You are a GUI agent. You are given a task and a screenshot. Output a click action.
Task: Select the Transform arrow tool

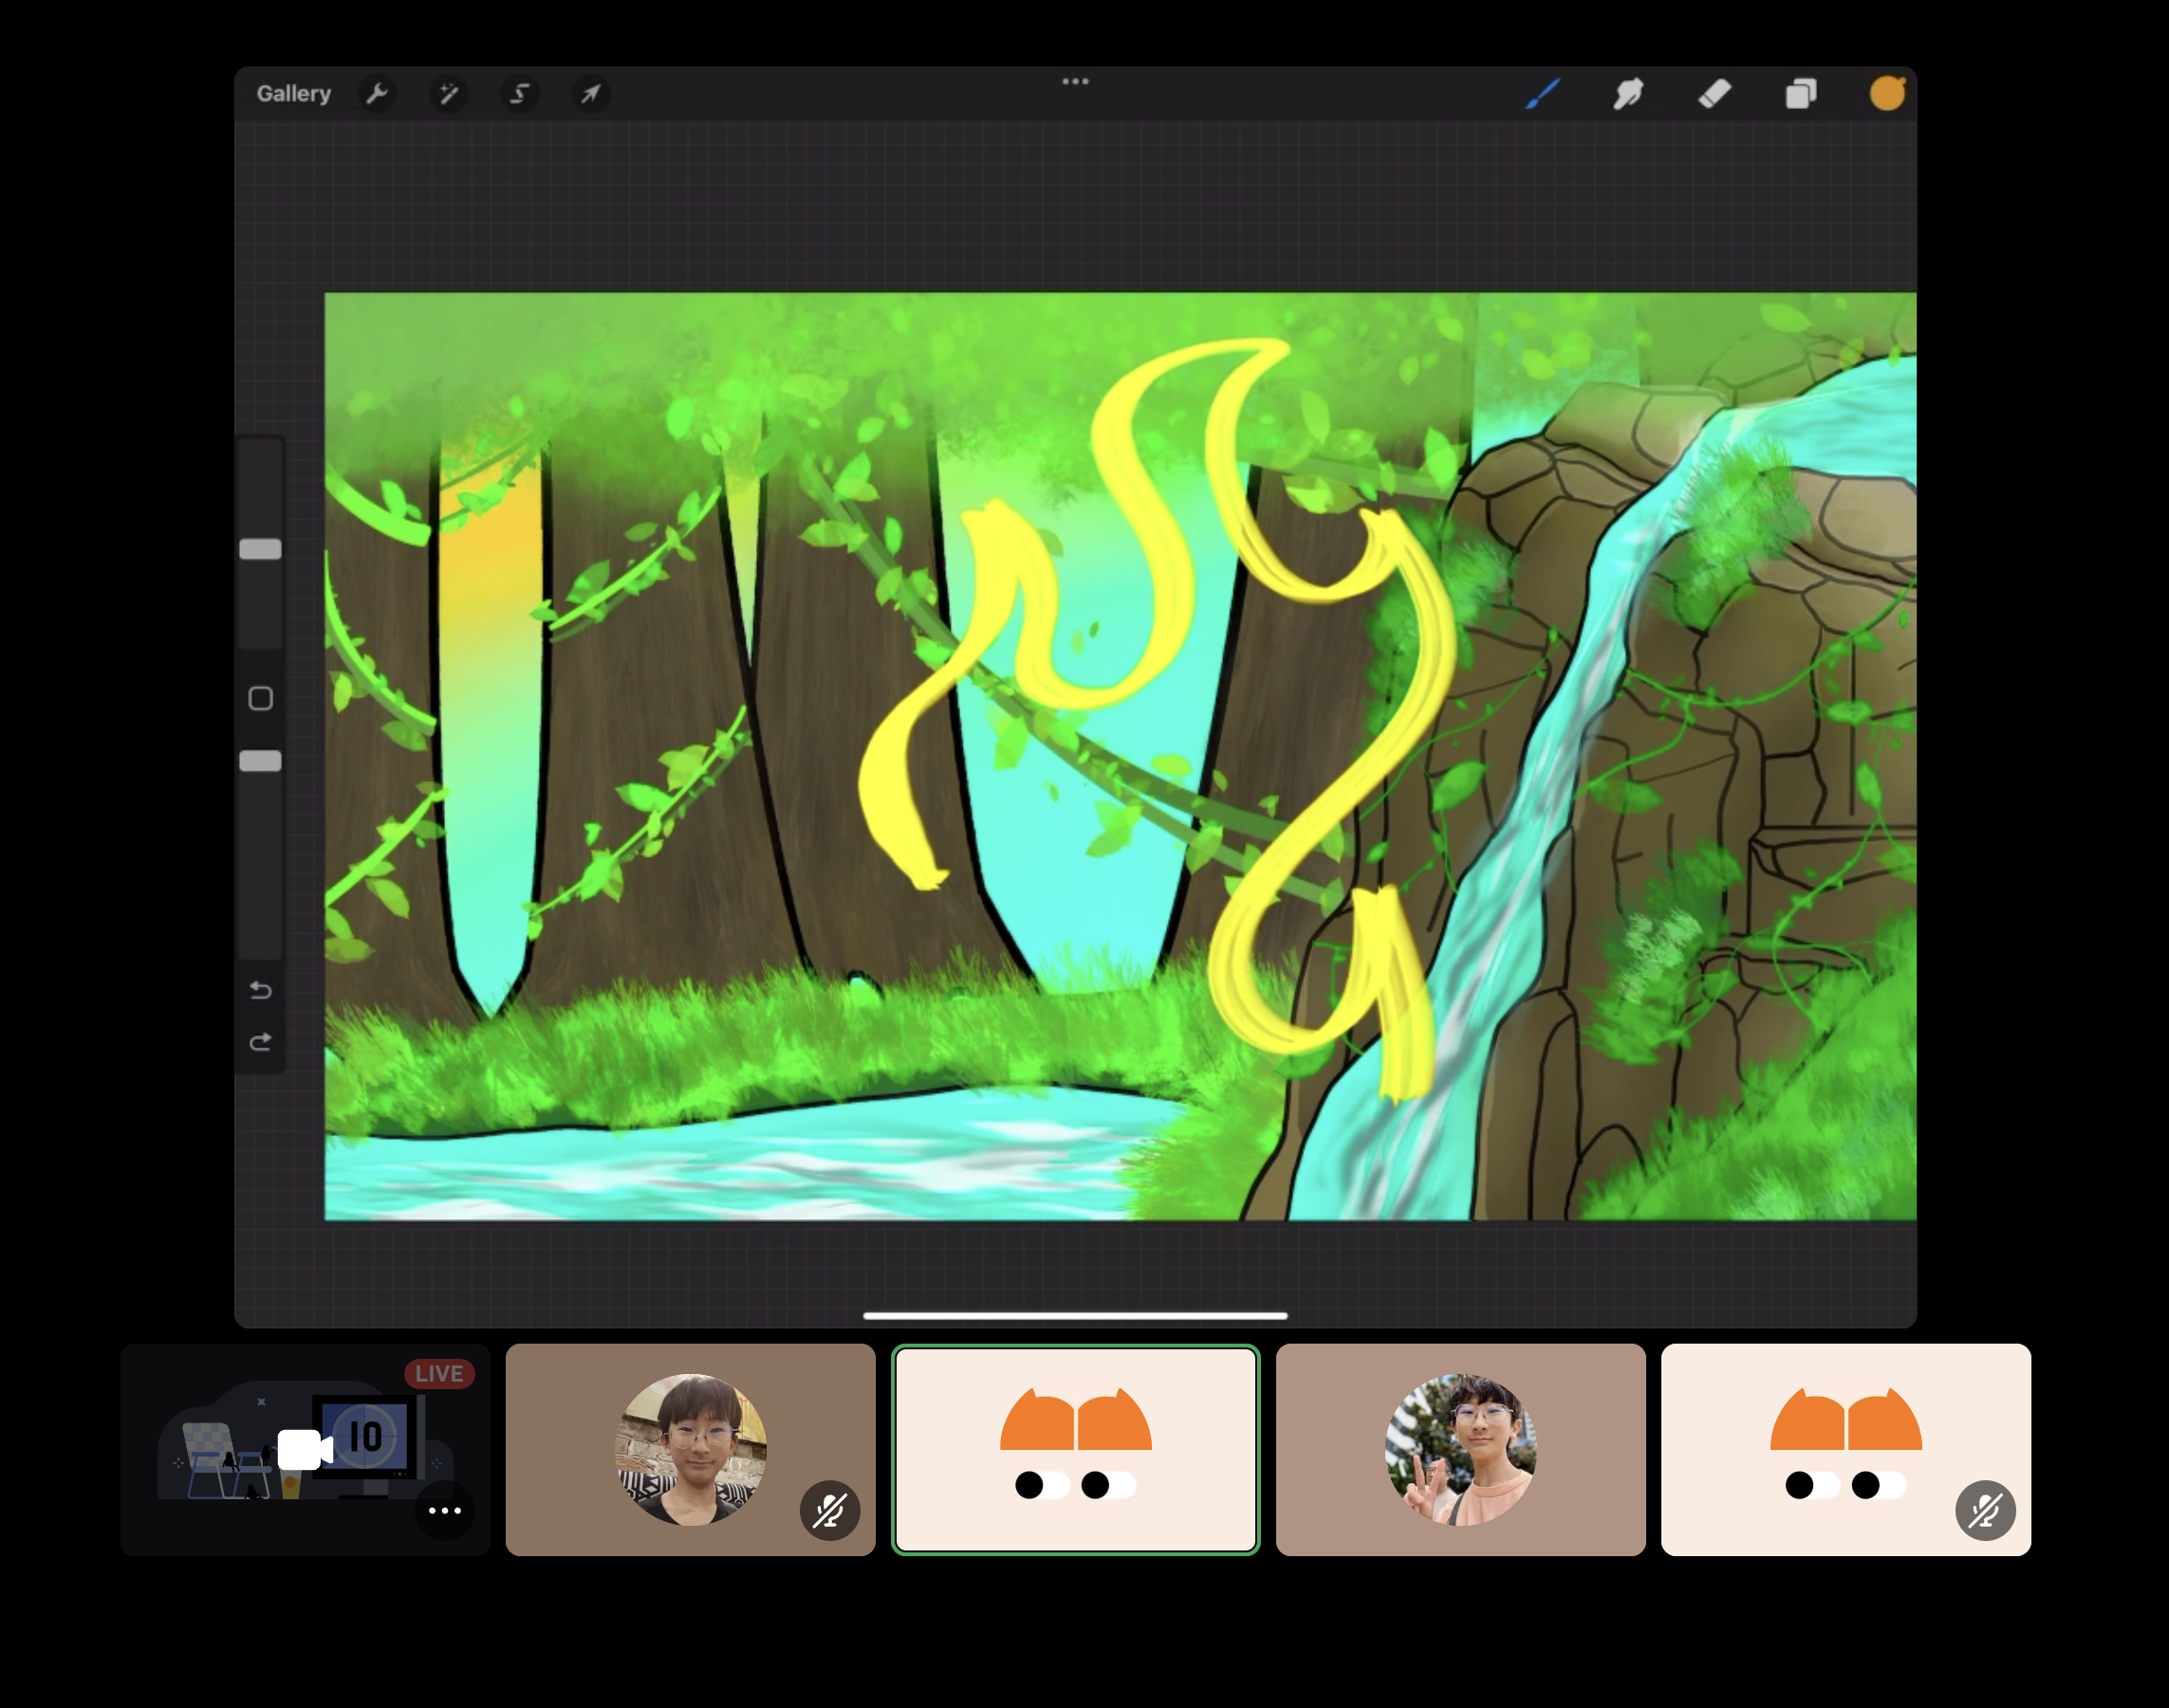[x=591, y=94]
